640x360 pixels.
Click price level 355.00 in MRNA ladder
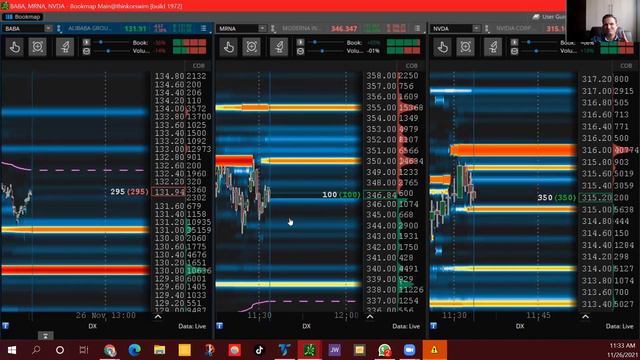pyautogui.click(x=381, y=108)
